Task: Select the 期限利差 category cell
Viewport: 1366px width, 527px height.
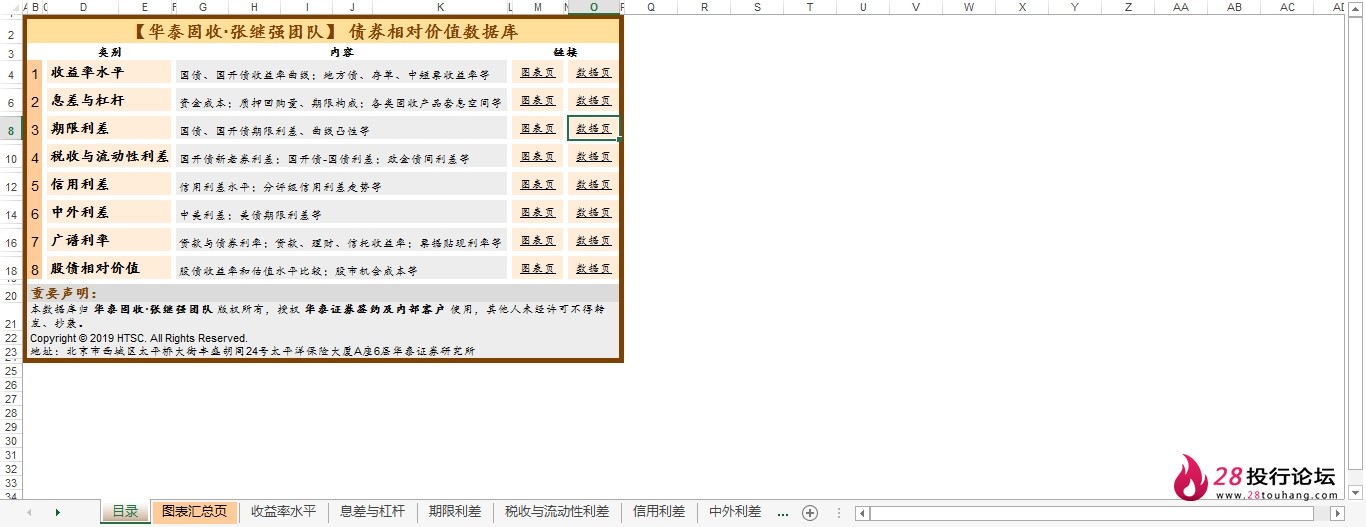Action: pyautogui.click(x=109, y=128)
